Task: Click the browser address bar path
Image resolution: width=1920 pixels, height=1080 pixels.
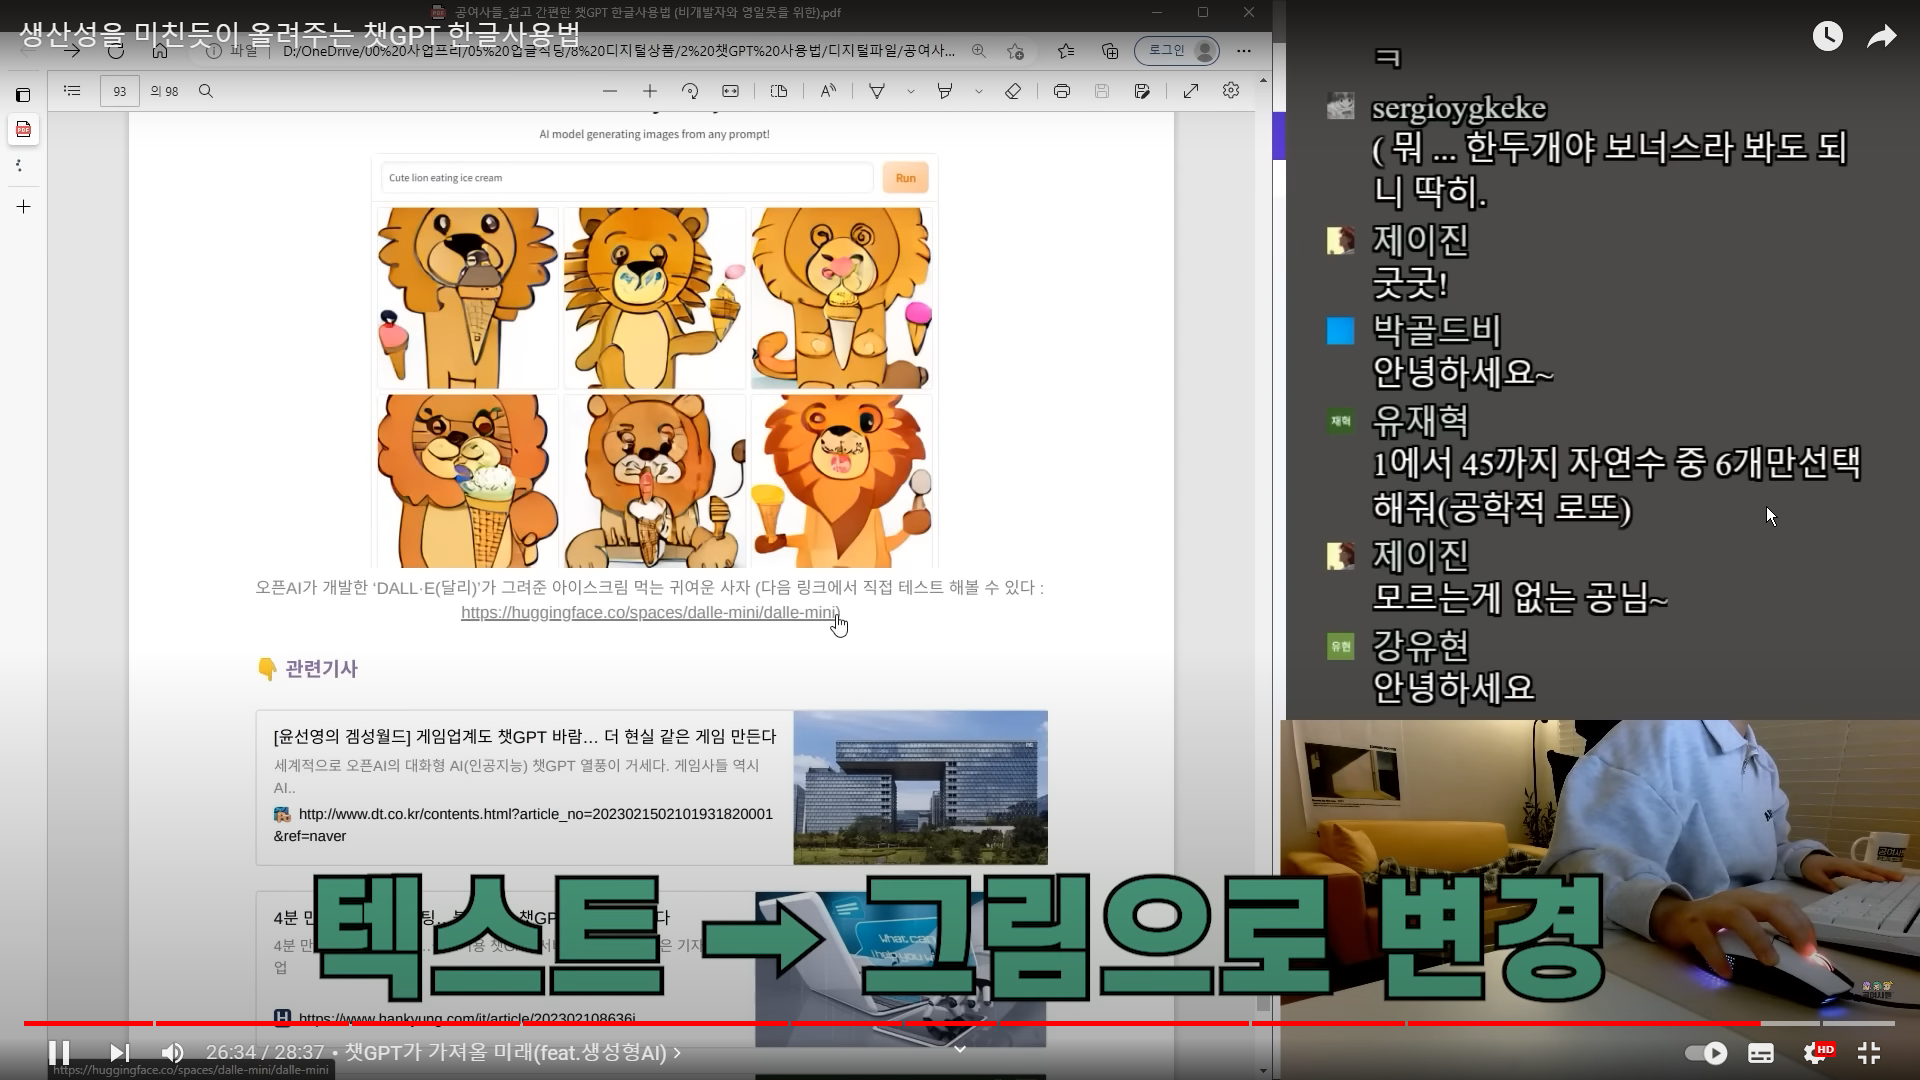Action: 618,50
